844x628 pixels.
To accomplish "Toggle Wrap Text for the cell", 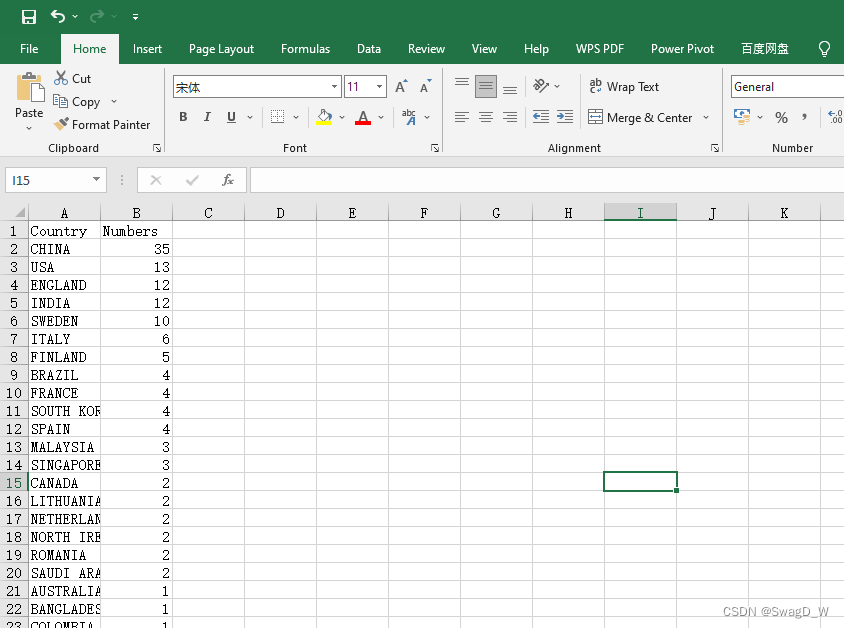I will tap(624, 87).
